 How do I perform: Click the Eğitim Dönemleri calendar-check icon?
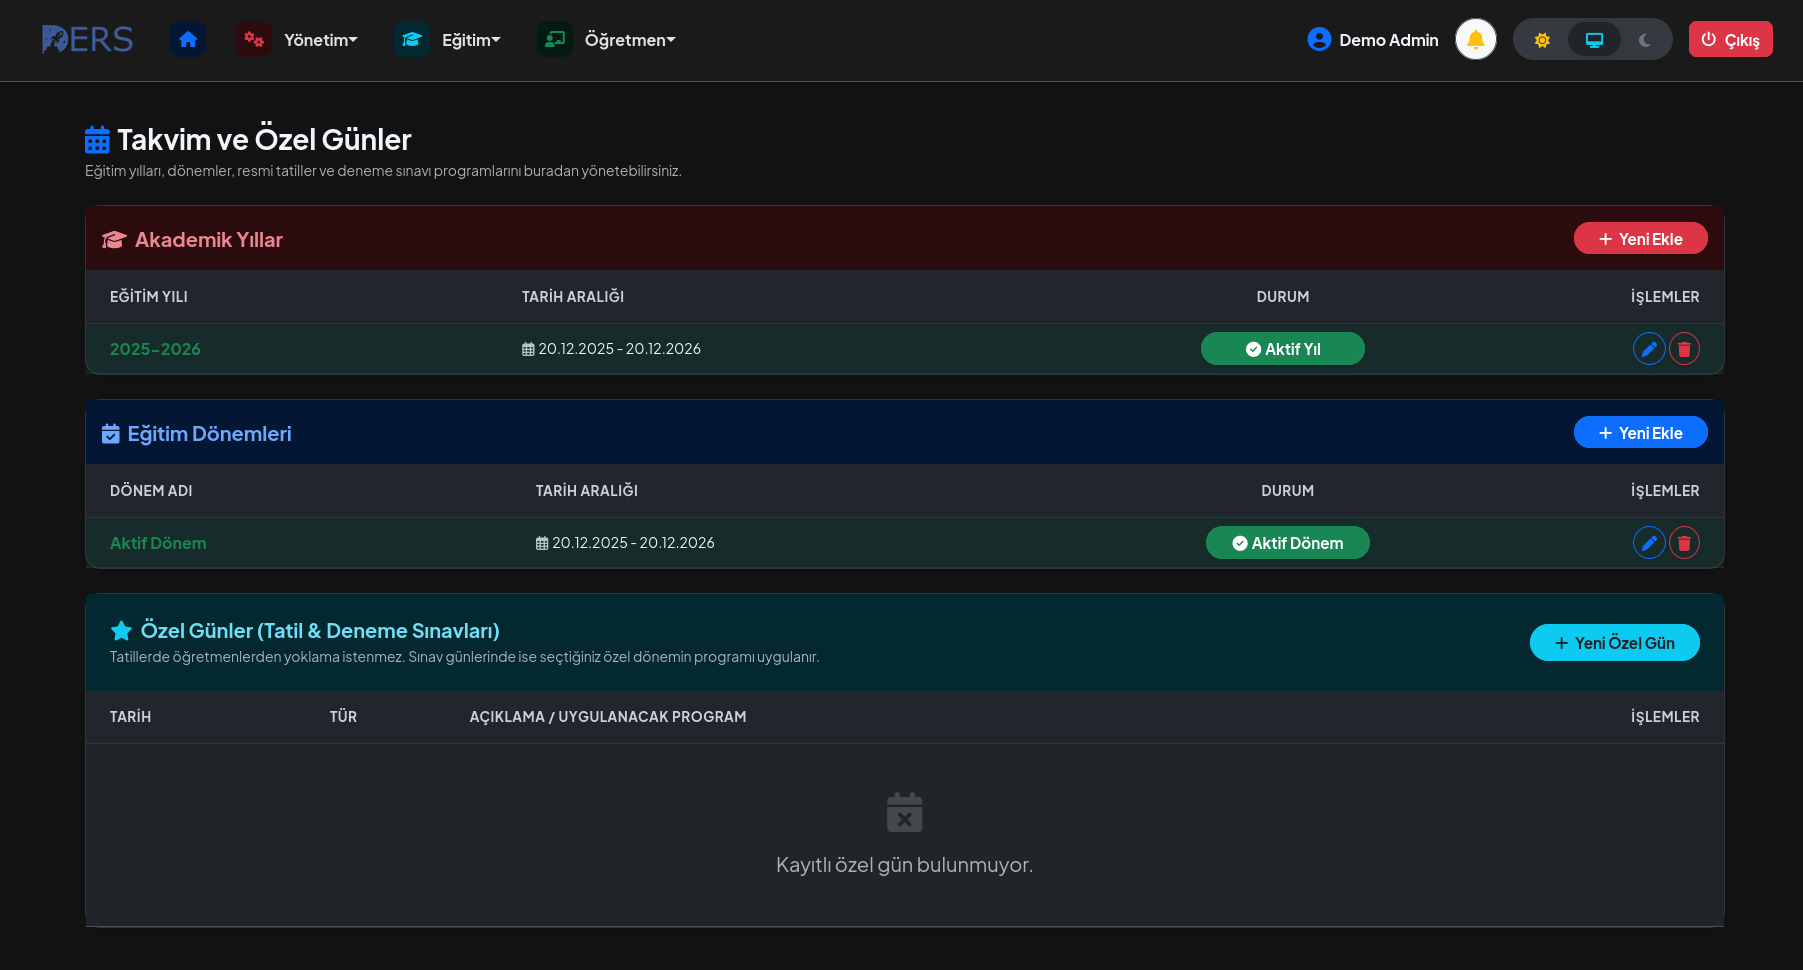tap(111, 434)
